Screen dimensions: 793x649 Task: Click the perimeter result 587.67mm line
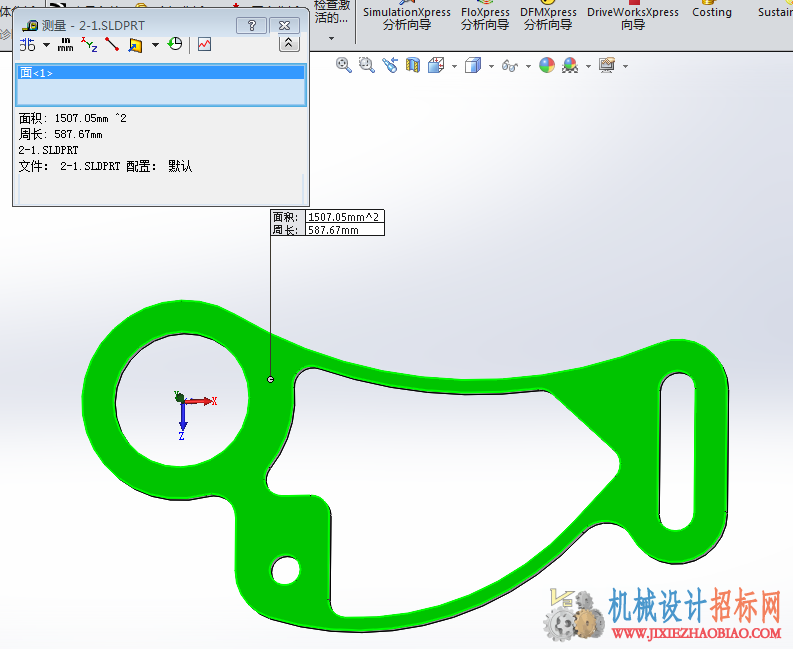pos(61,135)
